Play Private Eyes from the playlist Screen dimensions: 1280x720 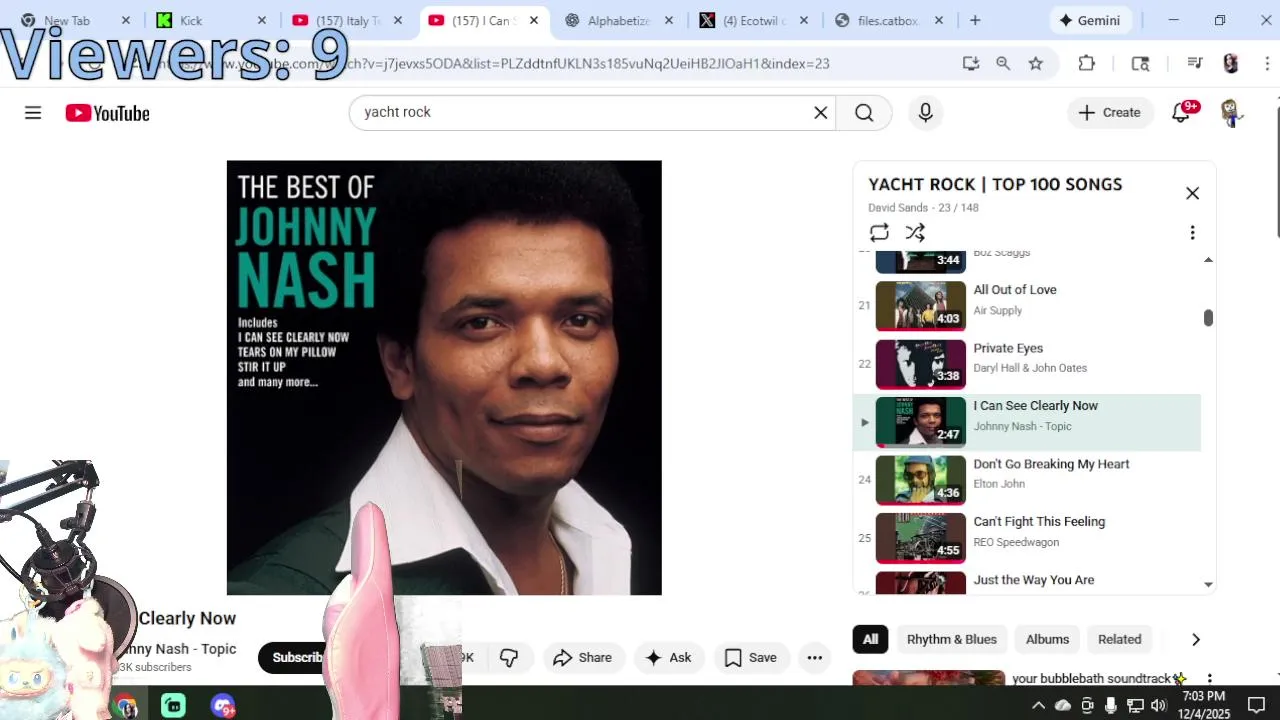(x=1028, y=364)
